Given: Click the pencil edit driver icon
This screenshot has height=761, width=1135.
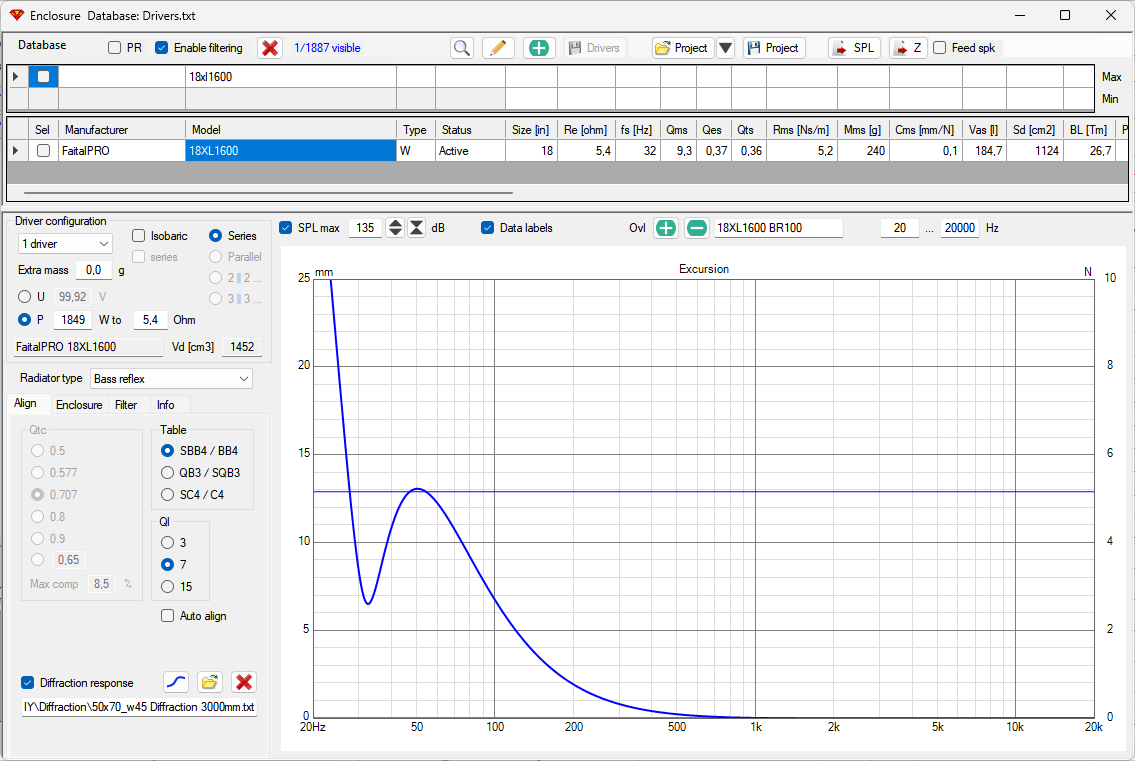Looking at the screenshot, I should click(498, 48).
